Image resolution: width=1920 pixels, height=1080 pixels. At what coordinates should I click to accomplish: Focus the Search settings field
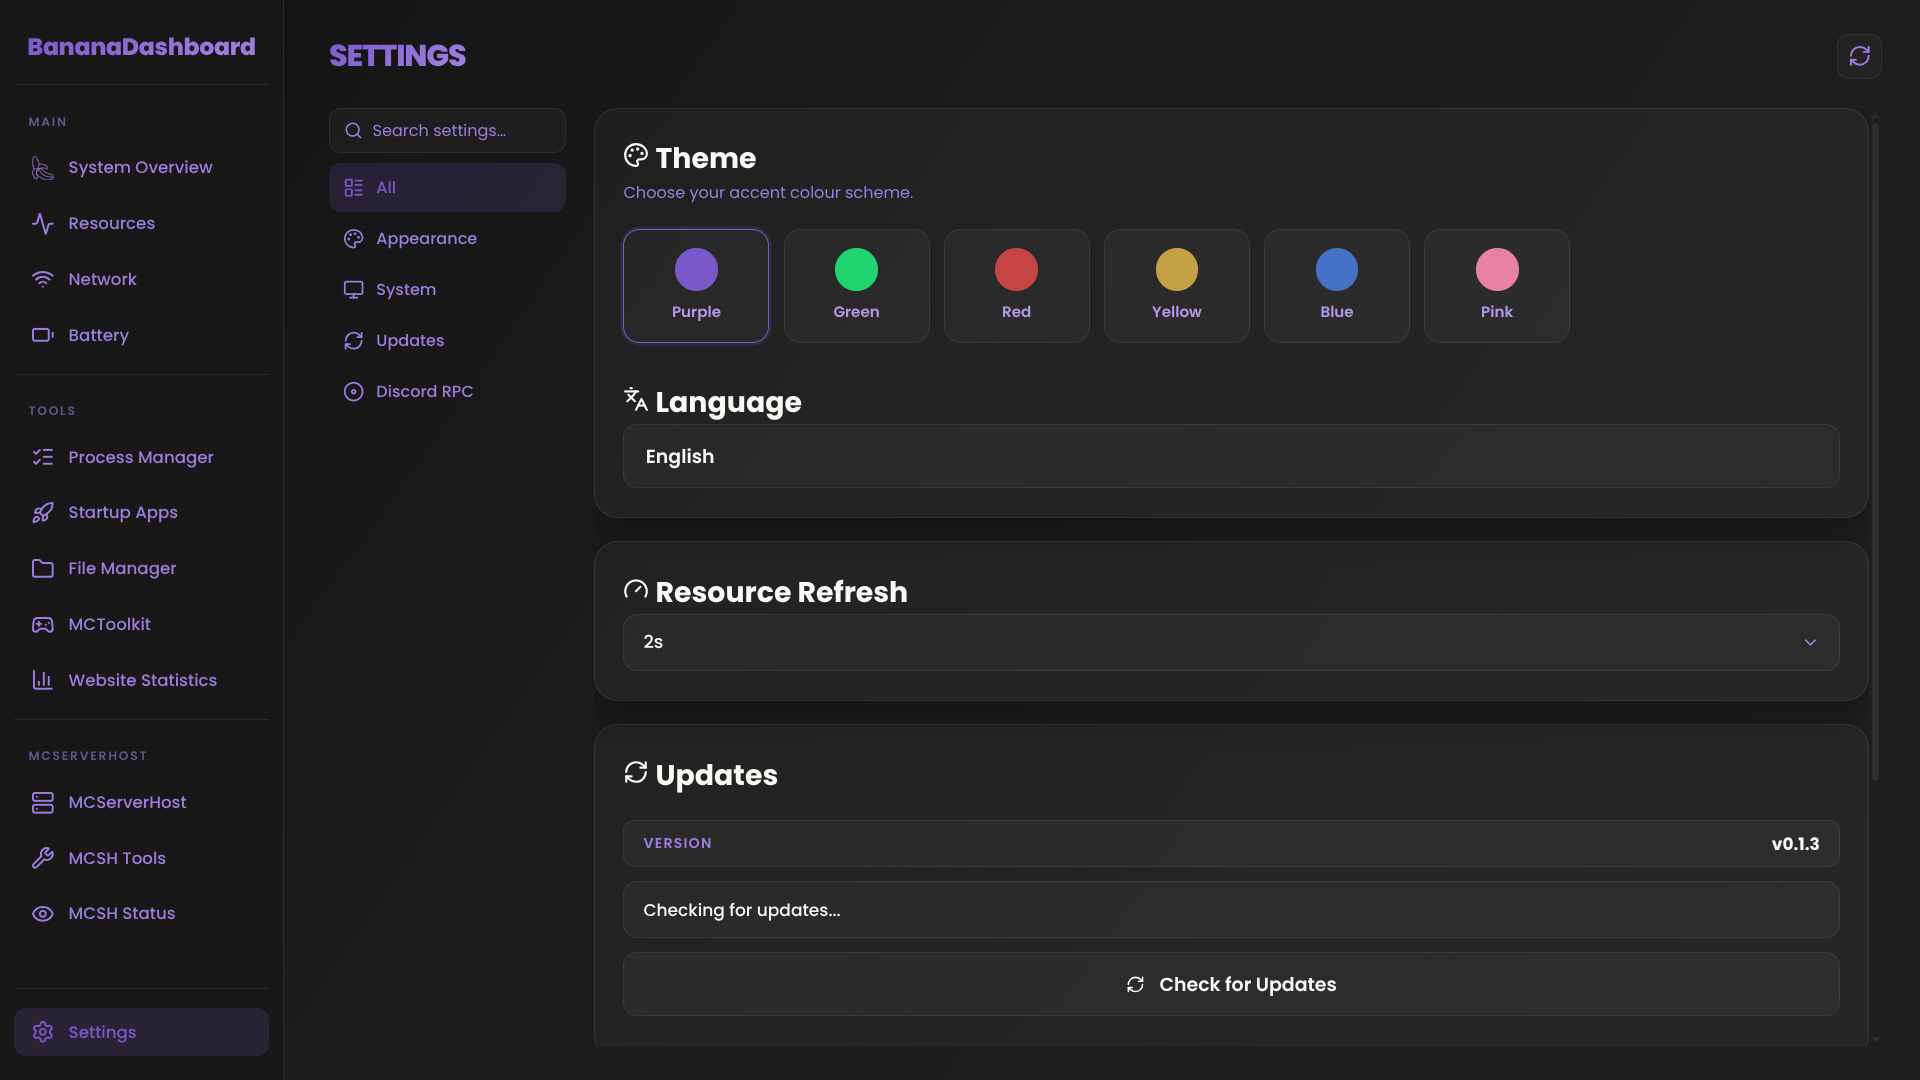tap(447, 131)
